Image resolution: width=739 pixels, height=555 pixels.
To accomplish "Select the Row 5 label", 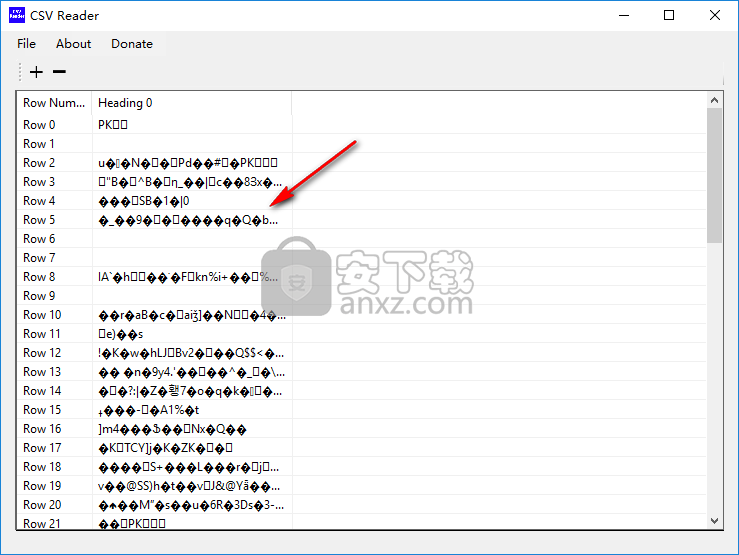I will [x=39, y=220].
